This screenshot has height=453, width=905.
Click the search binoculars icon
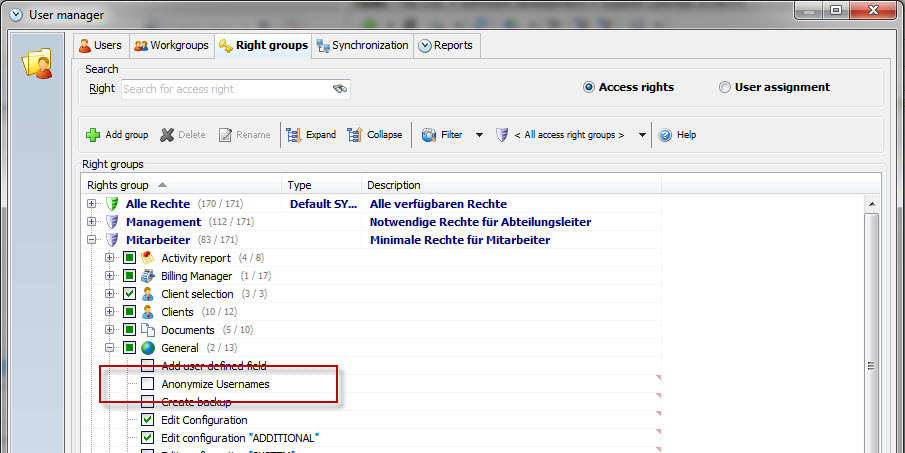(x=340, y=89)
